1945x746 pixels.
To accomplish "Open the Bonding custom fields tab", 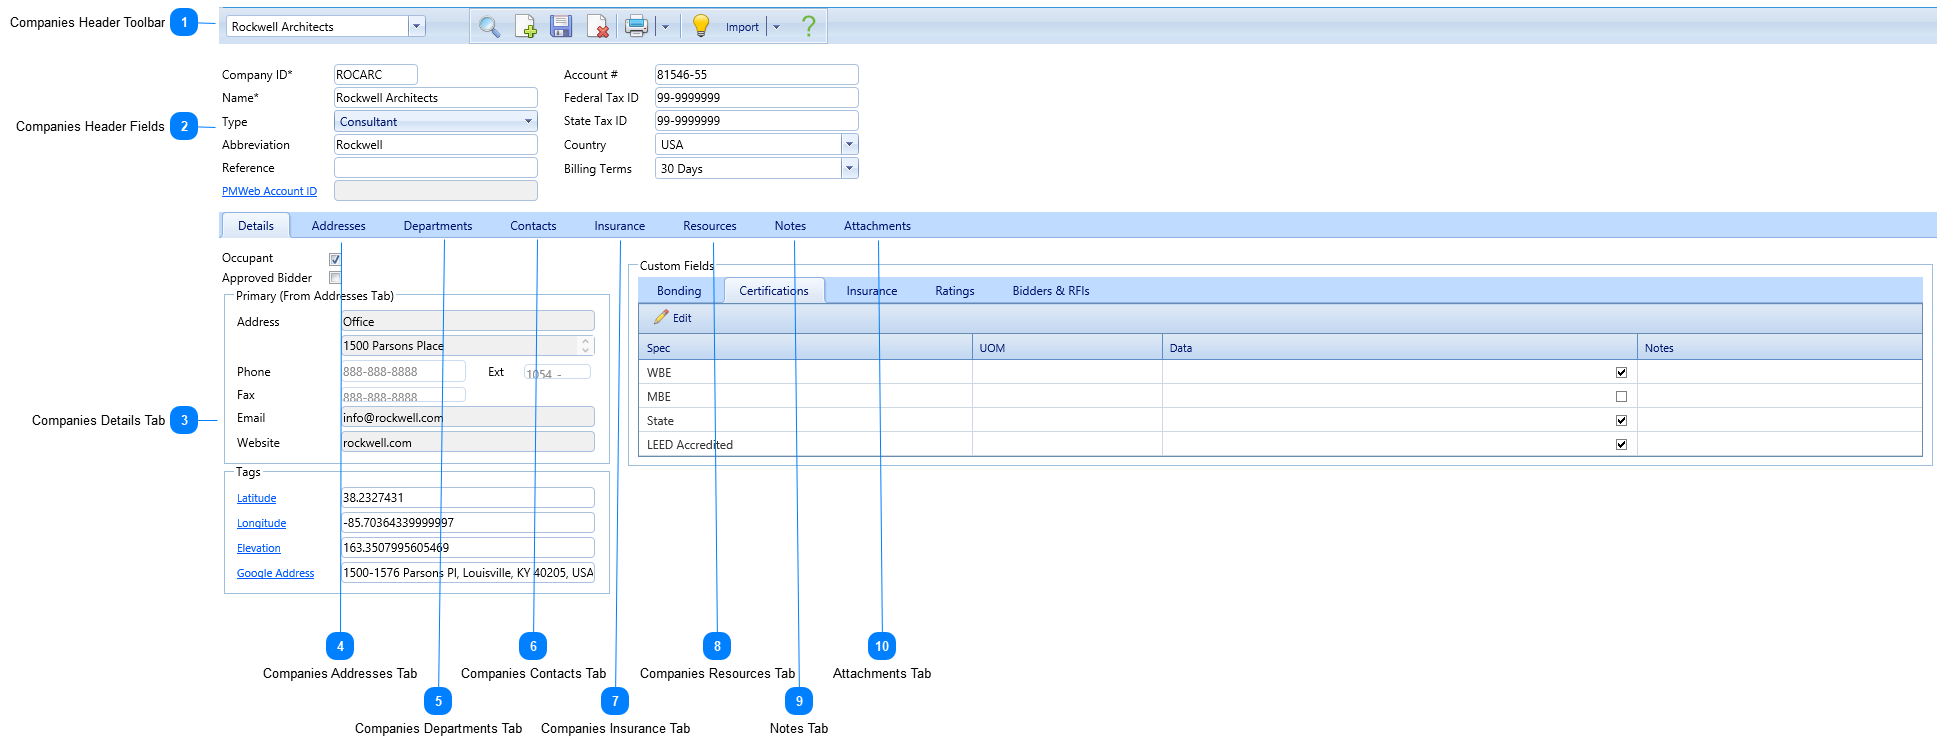I will 679,290.
